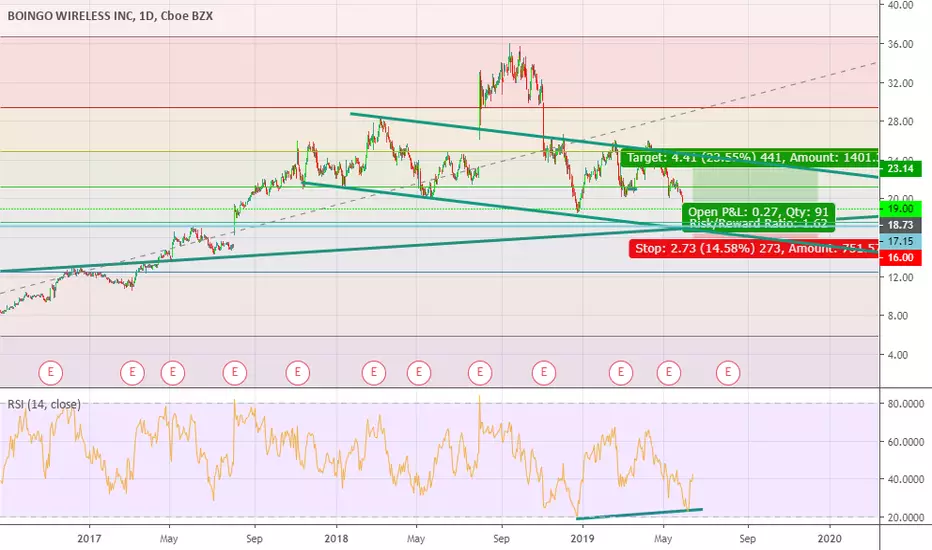Click the green 19.00 price tag
This screenshot has height=550, width=932.
(x=900, y=209)
